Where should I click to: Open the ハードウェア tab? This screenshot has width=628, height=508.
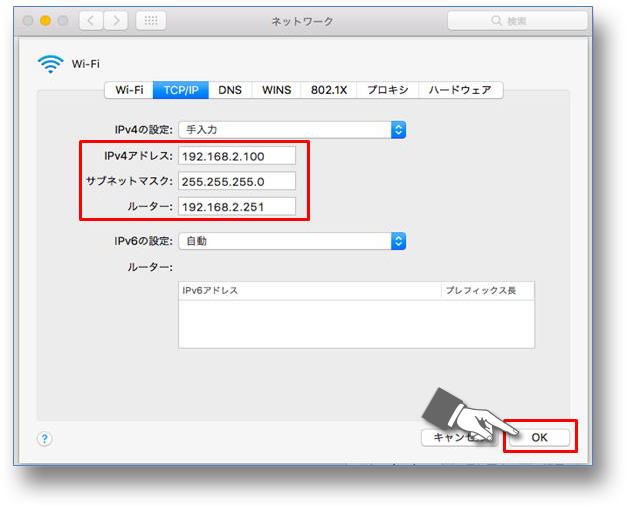tap(461, 90)
